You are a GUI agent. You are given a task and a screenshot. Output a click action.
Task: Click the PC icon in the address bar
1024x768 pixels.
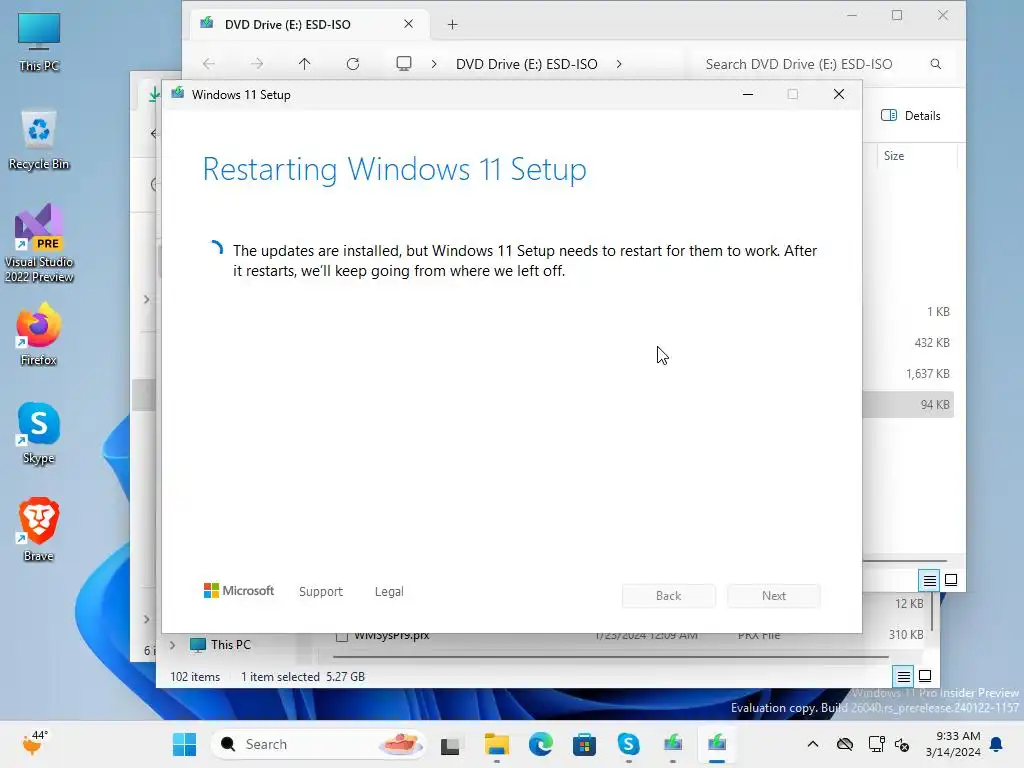[404, 63]
